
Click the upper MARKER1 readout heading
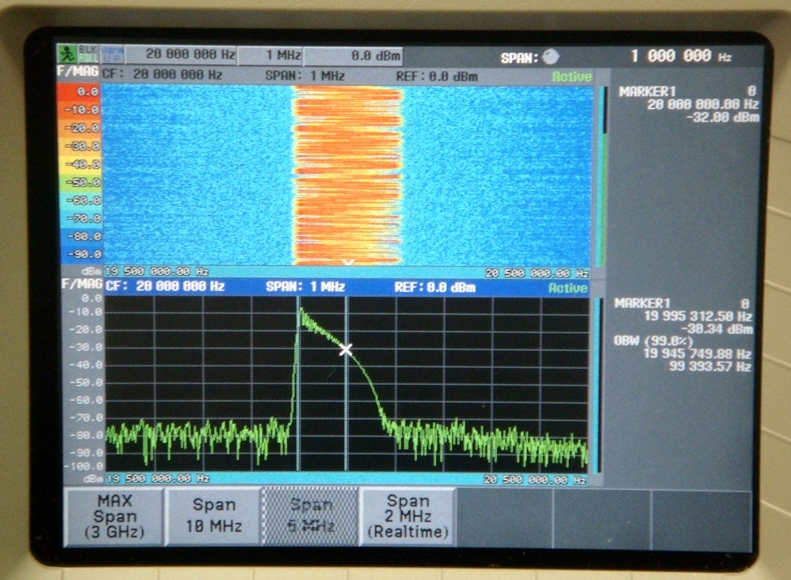point(647,92)
